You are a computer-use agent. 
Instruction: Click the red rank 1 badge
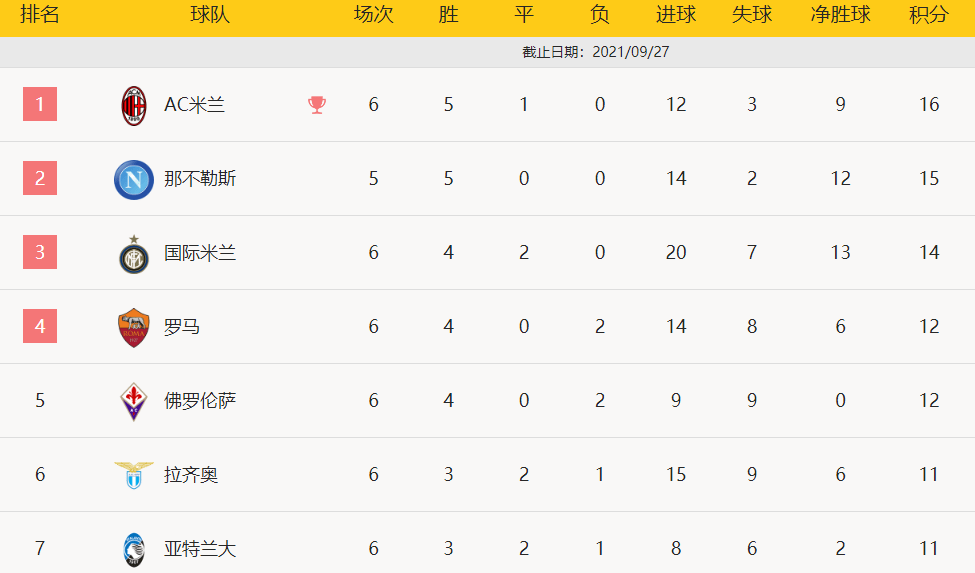tap(40, 104)
